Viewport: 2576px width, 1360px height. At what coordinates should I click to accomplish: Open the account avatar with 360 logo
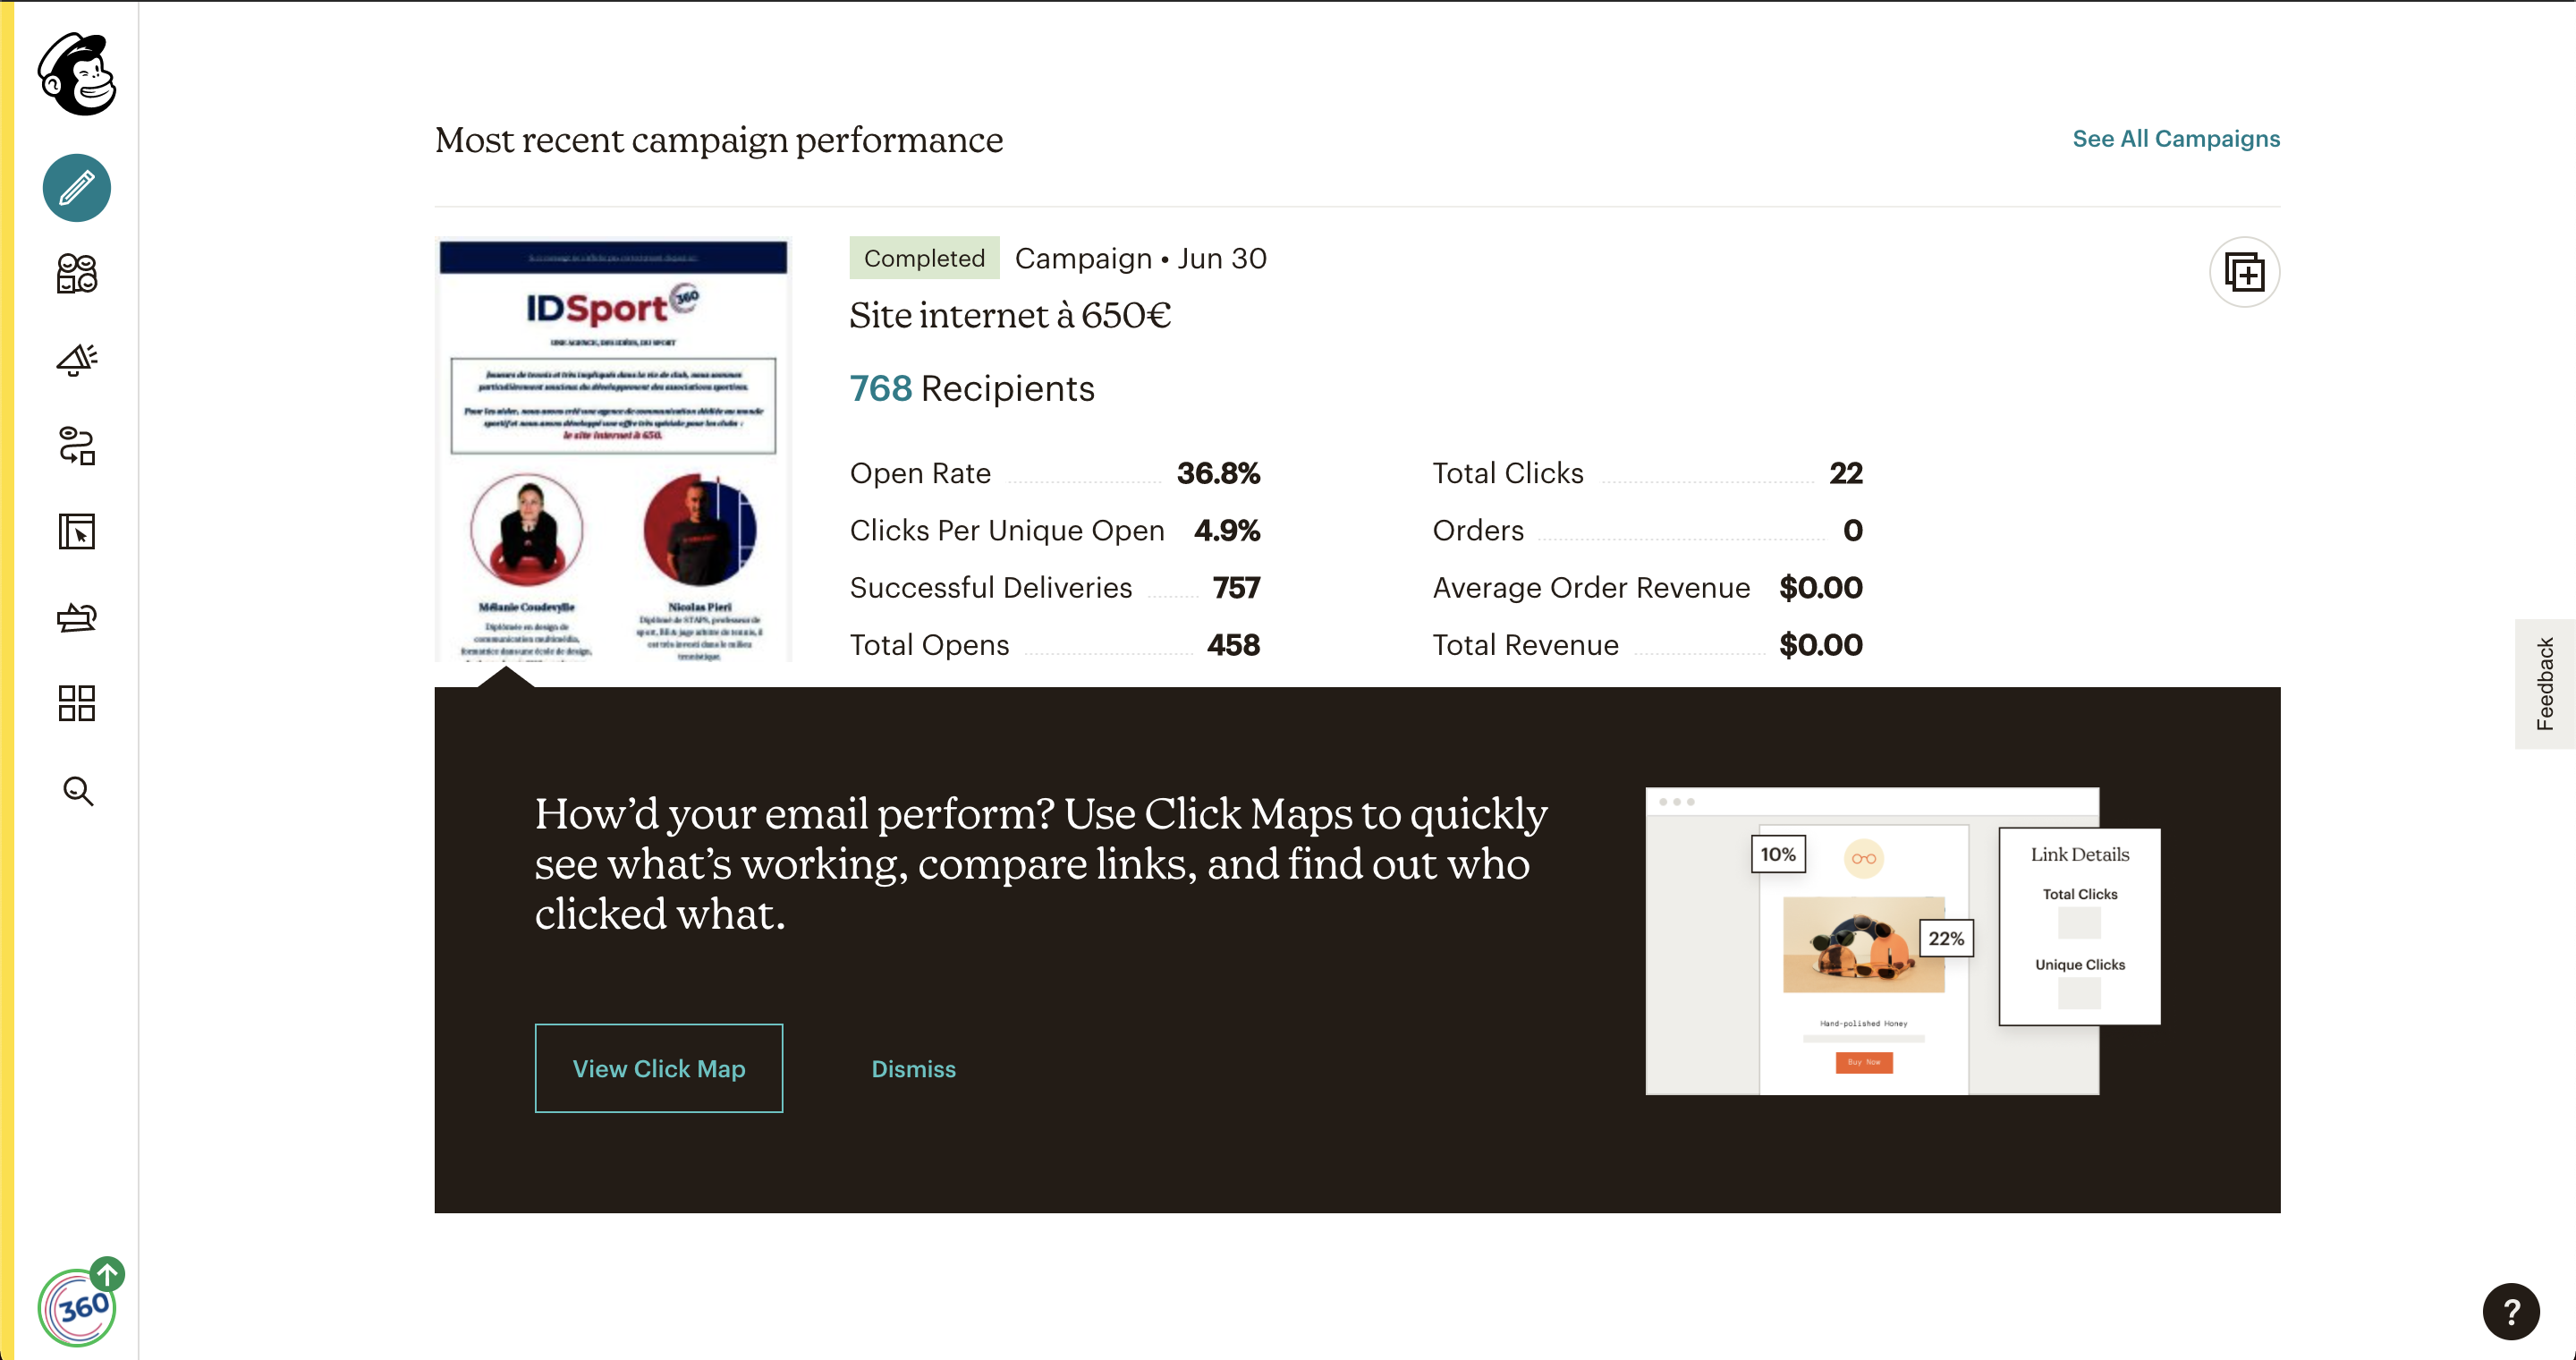pos(78,1307)
